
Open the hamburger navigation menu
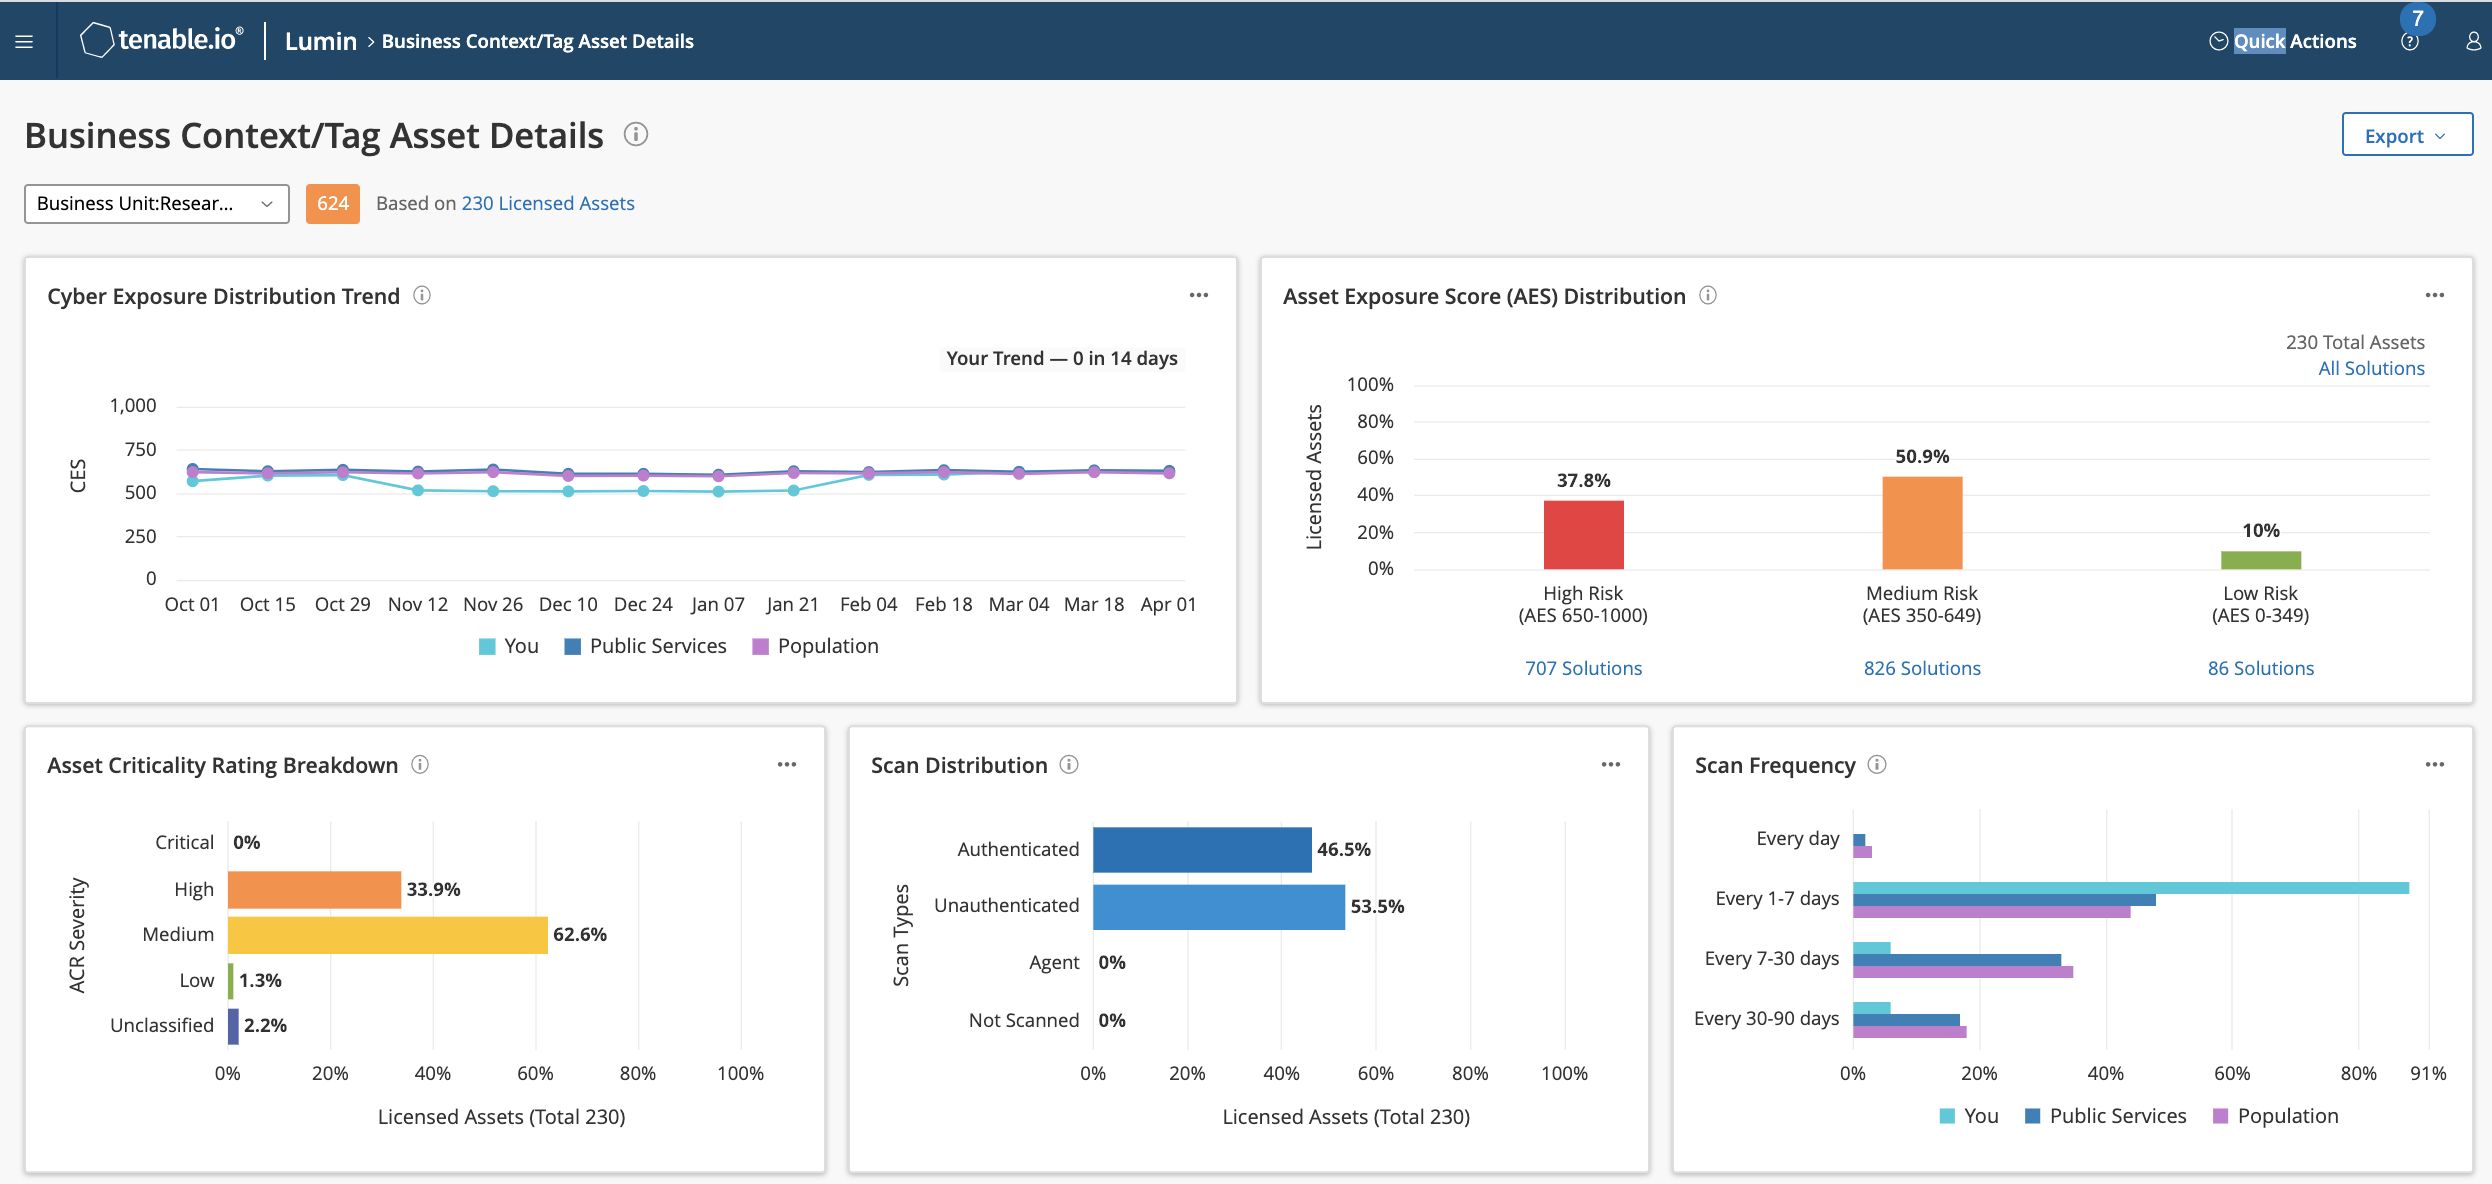24,41
